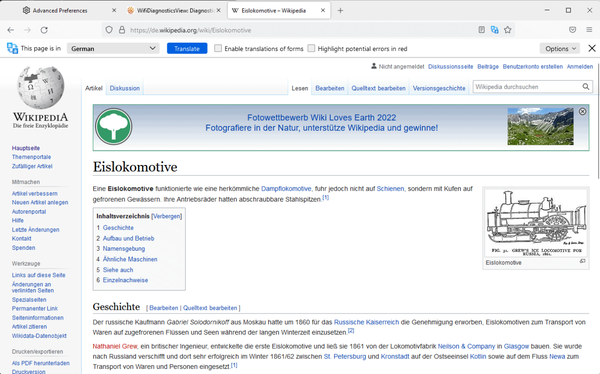Open the tracking protection shield icon

[109, 30]
